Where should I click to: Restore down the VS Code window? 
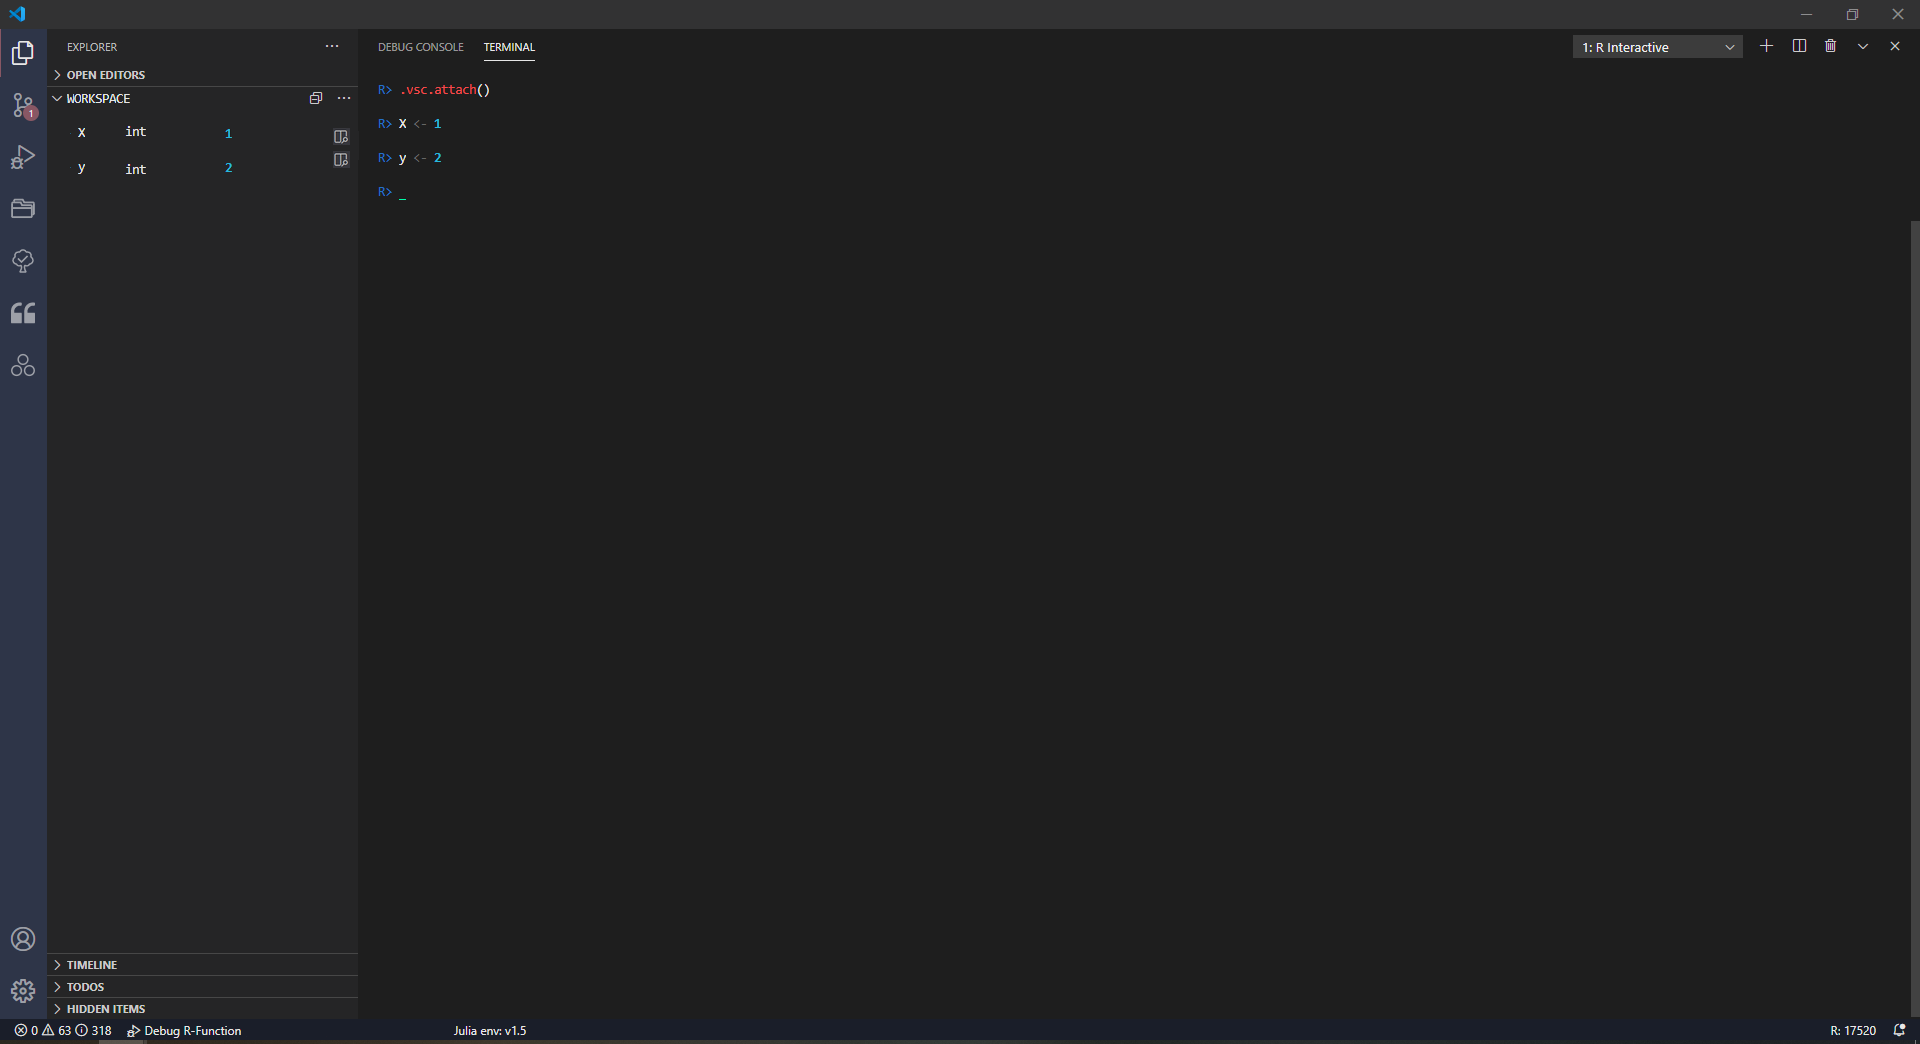(x=1852, y=14)
